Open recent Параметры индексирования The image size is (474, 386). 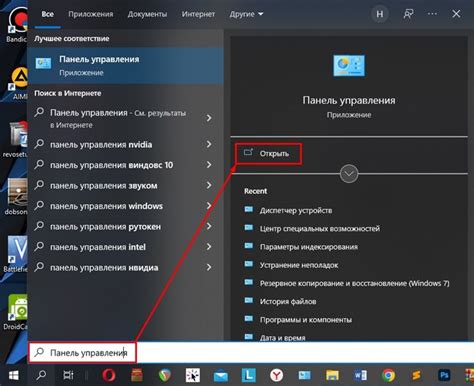coord(309,247)
